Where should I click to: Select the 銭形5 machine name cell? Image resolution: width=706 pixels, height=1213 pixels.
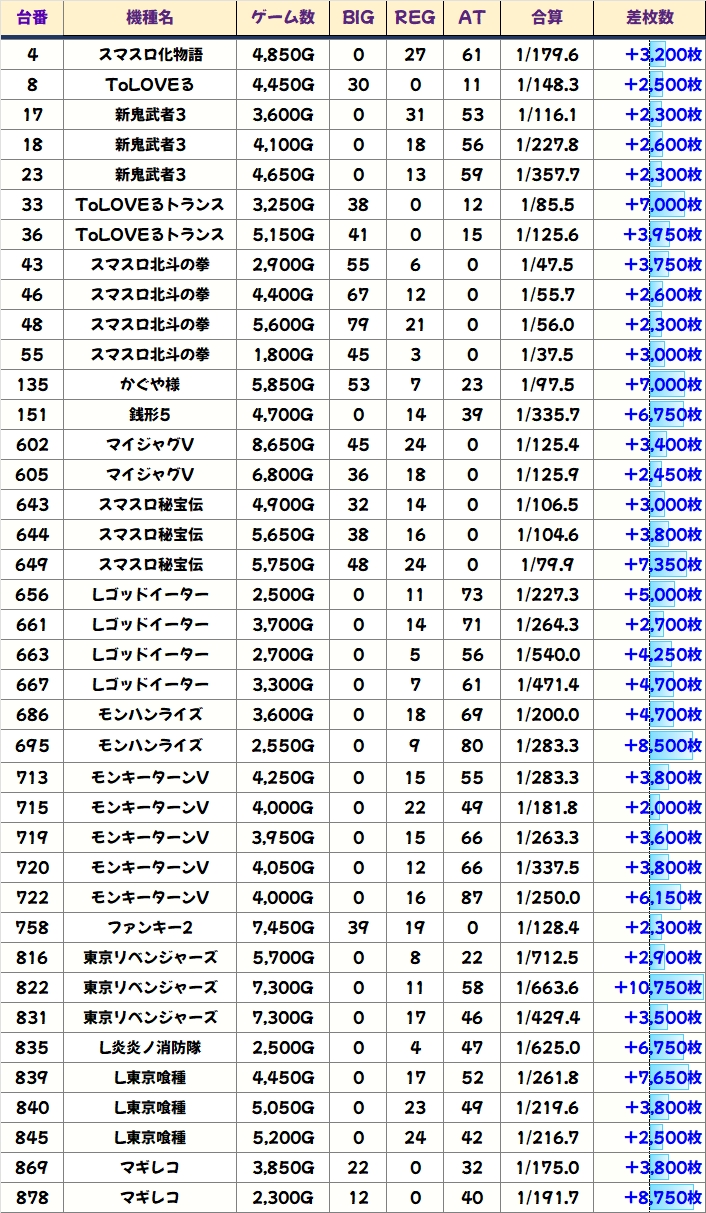pos(150,415)
